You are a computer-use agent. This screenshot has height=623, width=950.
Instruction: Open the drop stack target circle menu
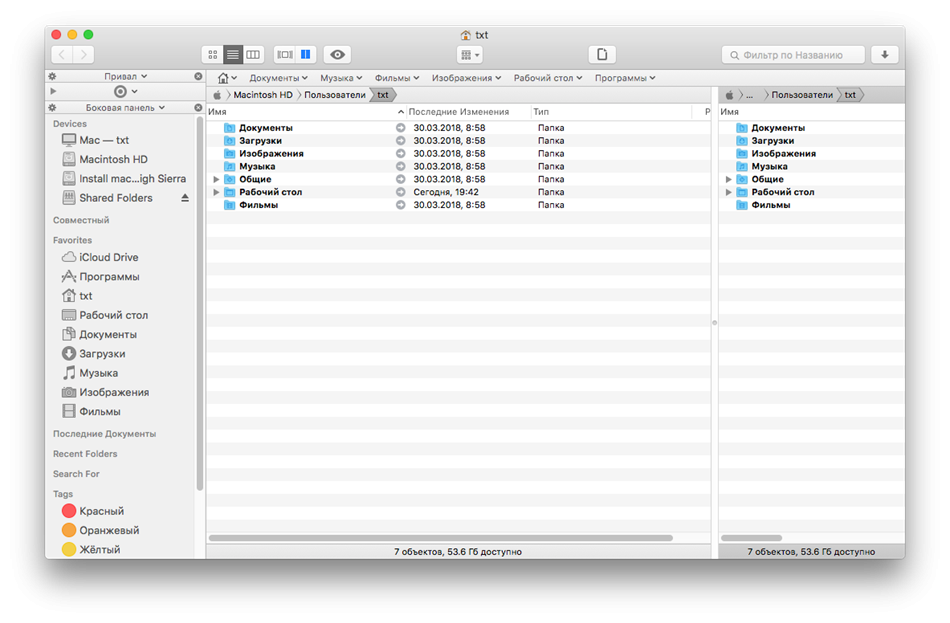[125, 92]
